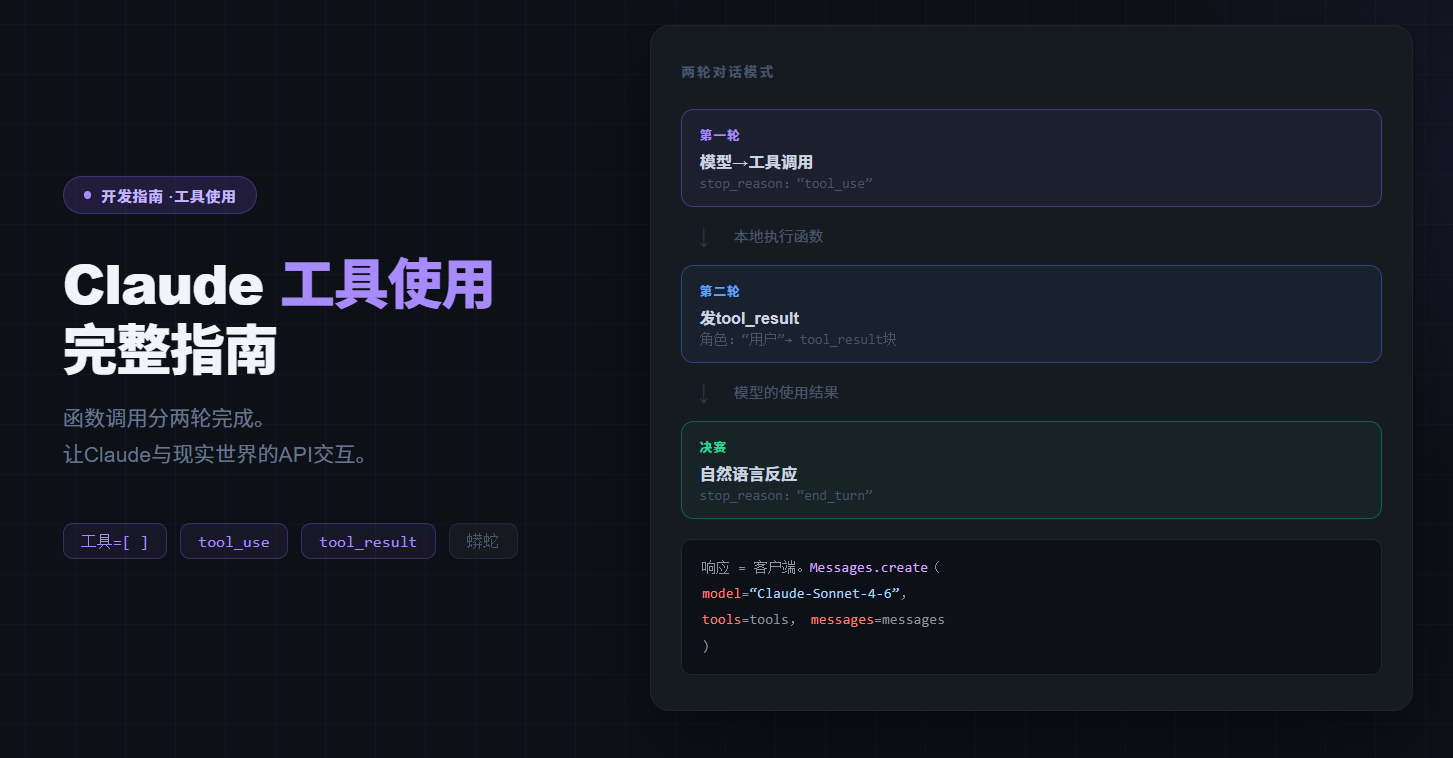
Task: Click the model="Claude-Sonnet-4-6" code line
Action: (804, 593)
